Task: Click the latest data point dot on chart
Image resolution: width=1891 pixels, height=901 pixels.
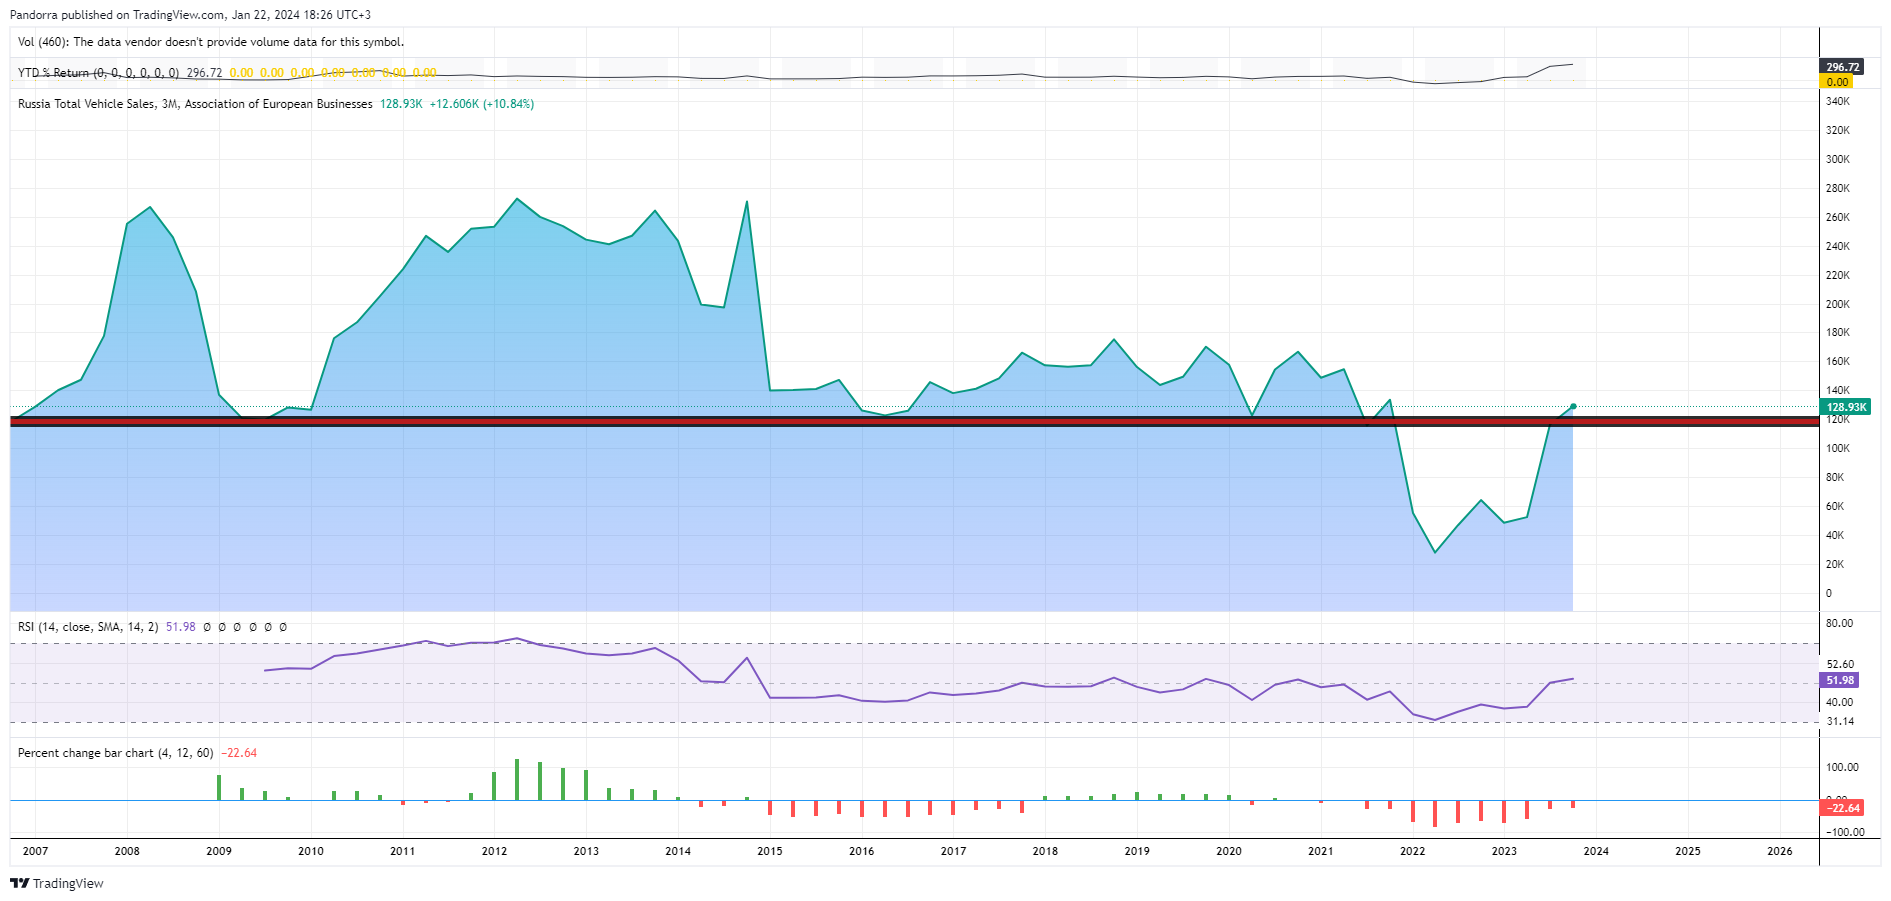Action: 1573,406
